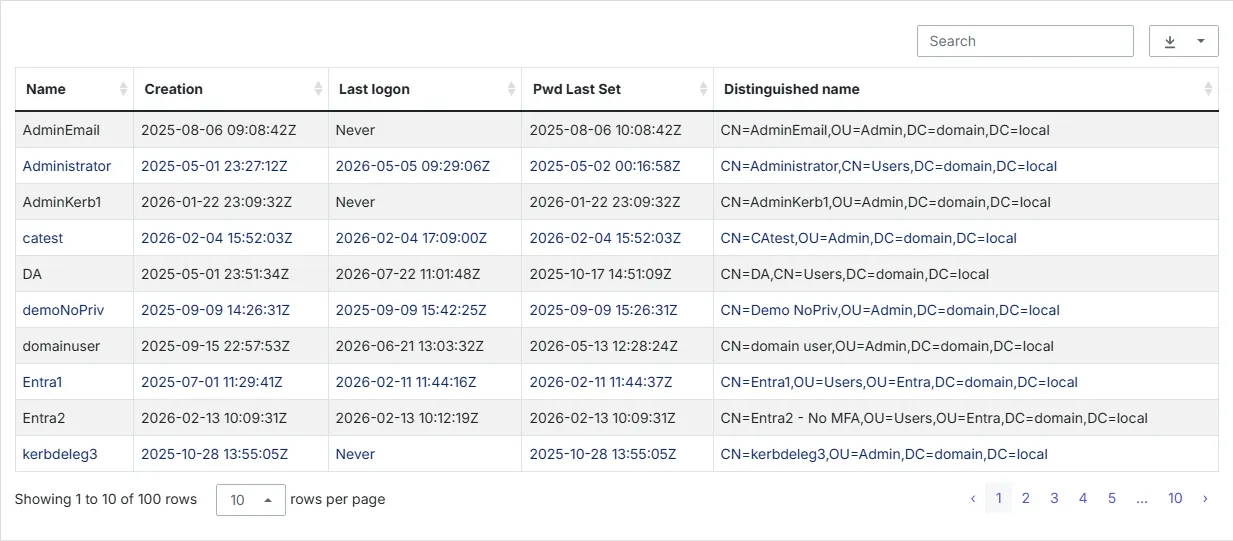Open page 2 of results
The image size is (1233, 541).
coord(1025,498)
